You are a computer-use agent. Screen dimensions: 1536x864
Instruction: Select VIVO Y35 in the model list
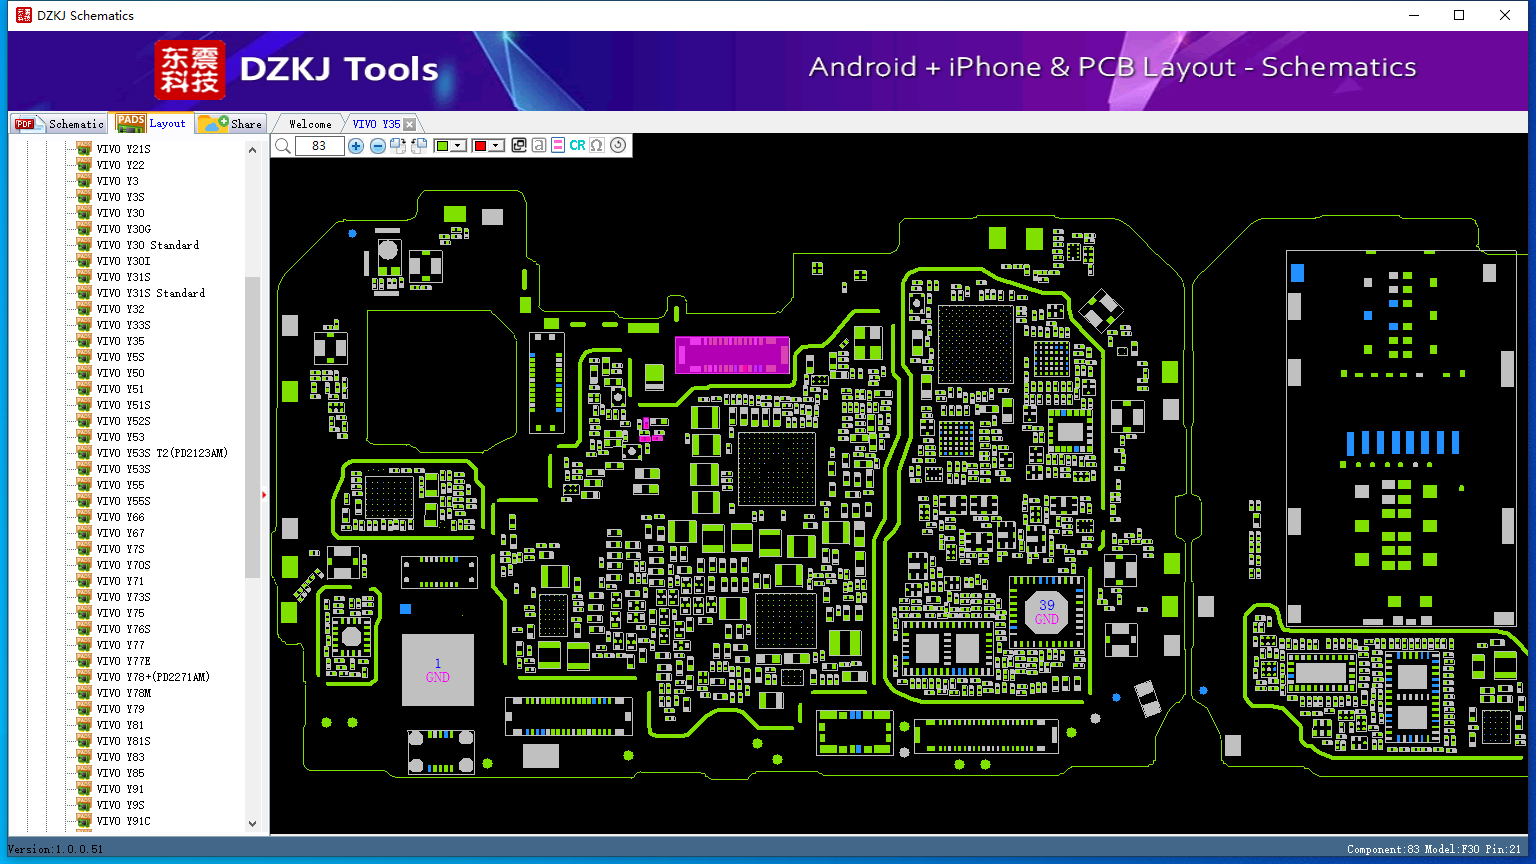pyautogui.click(x=120, y=341)
